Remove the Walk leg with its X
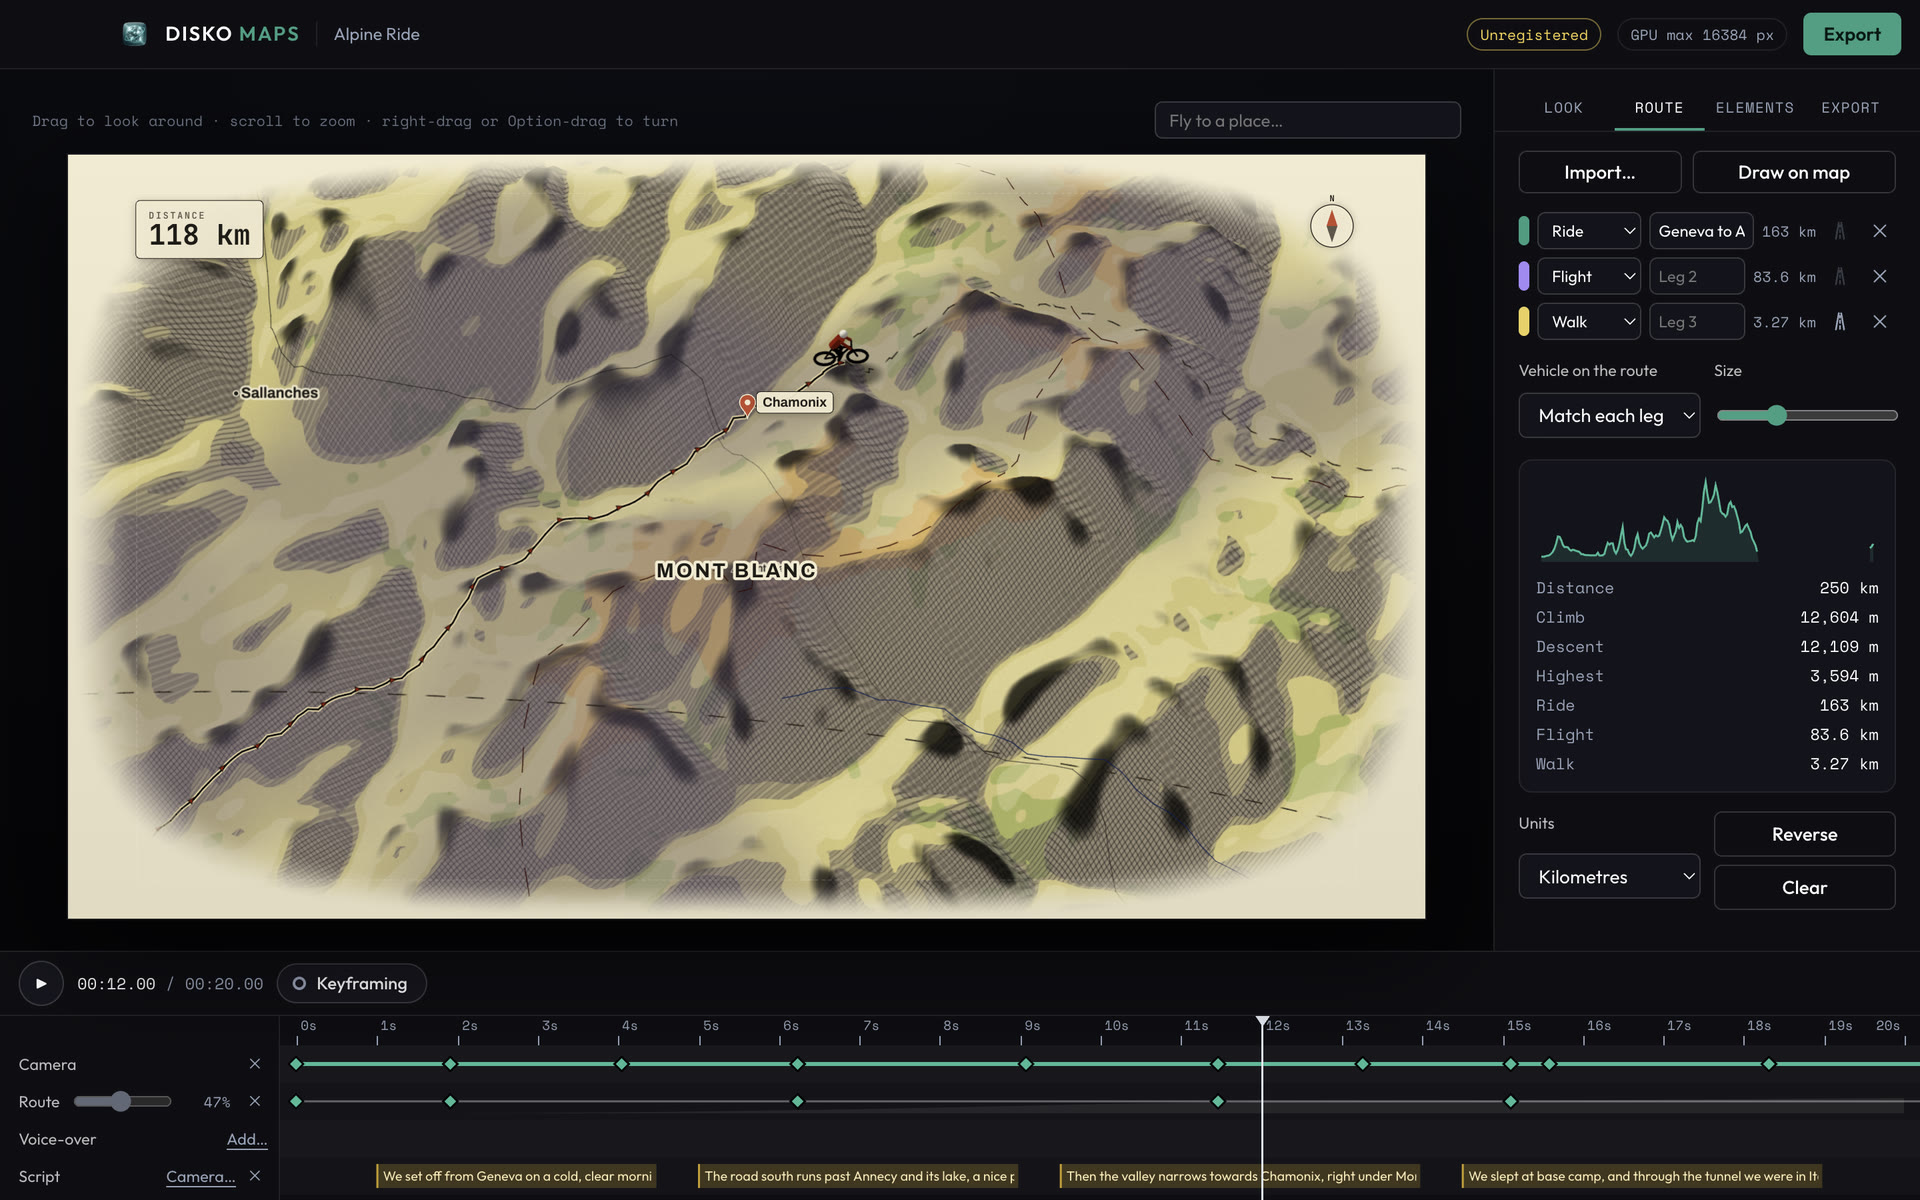Image resolution: width=1920 pixels, height=1200 pixels. tap(1879, 322)
